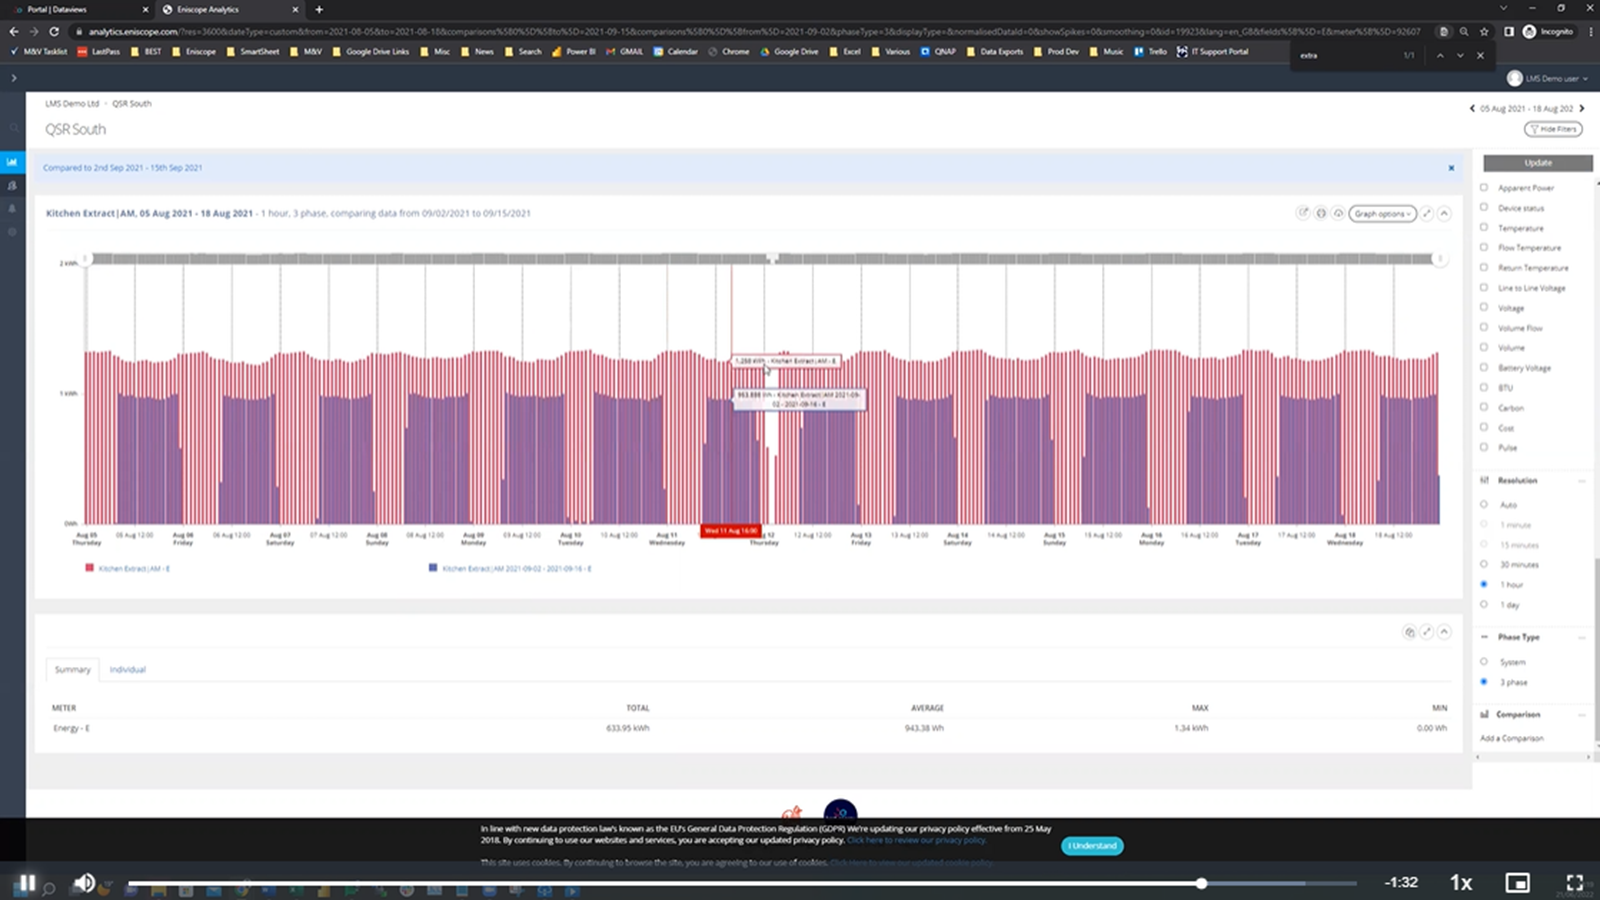This screenshot has height=900, width=1600.
Task: Tick the Device status checkbox
Action: point(1484,207)
